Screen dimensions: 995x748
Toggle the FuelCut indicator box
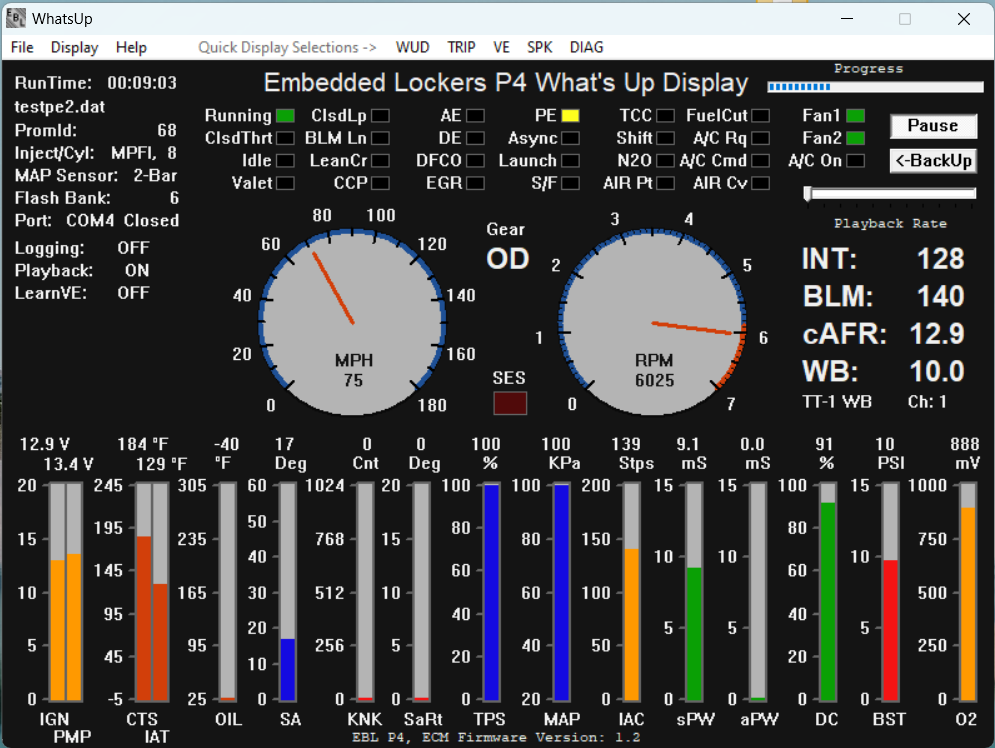(761, 116)
